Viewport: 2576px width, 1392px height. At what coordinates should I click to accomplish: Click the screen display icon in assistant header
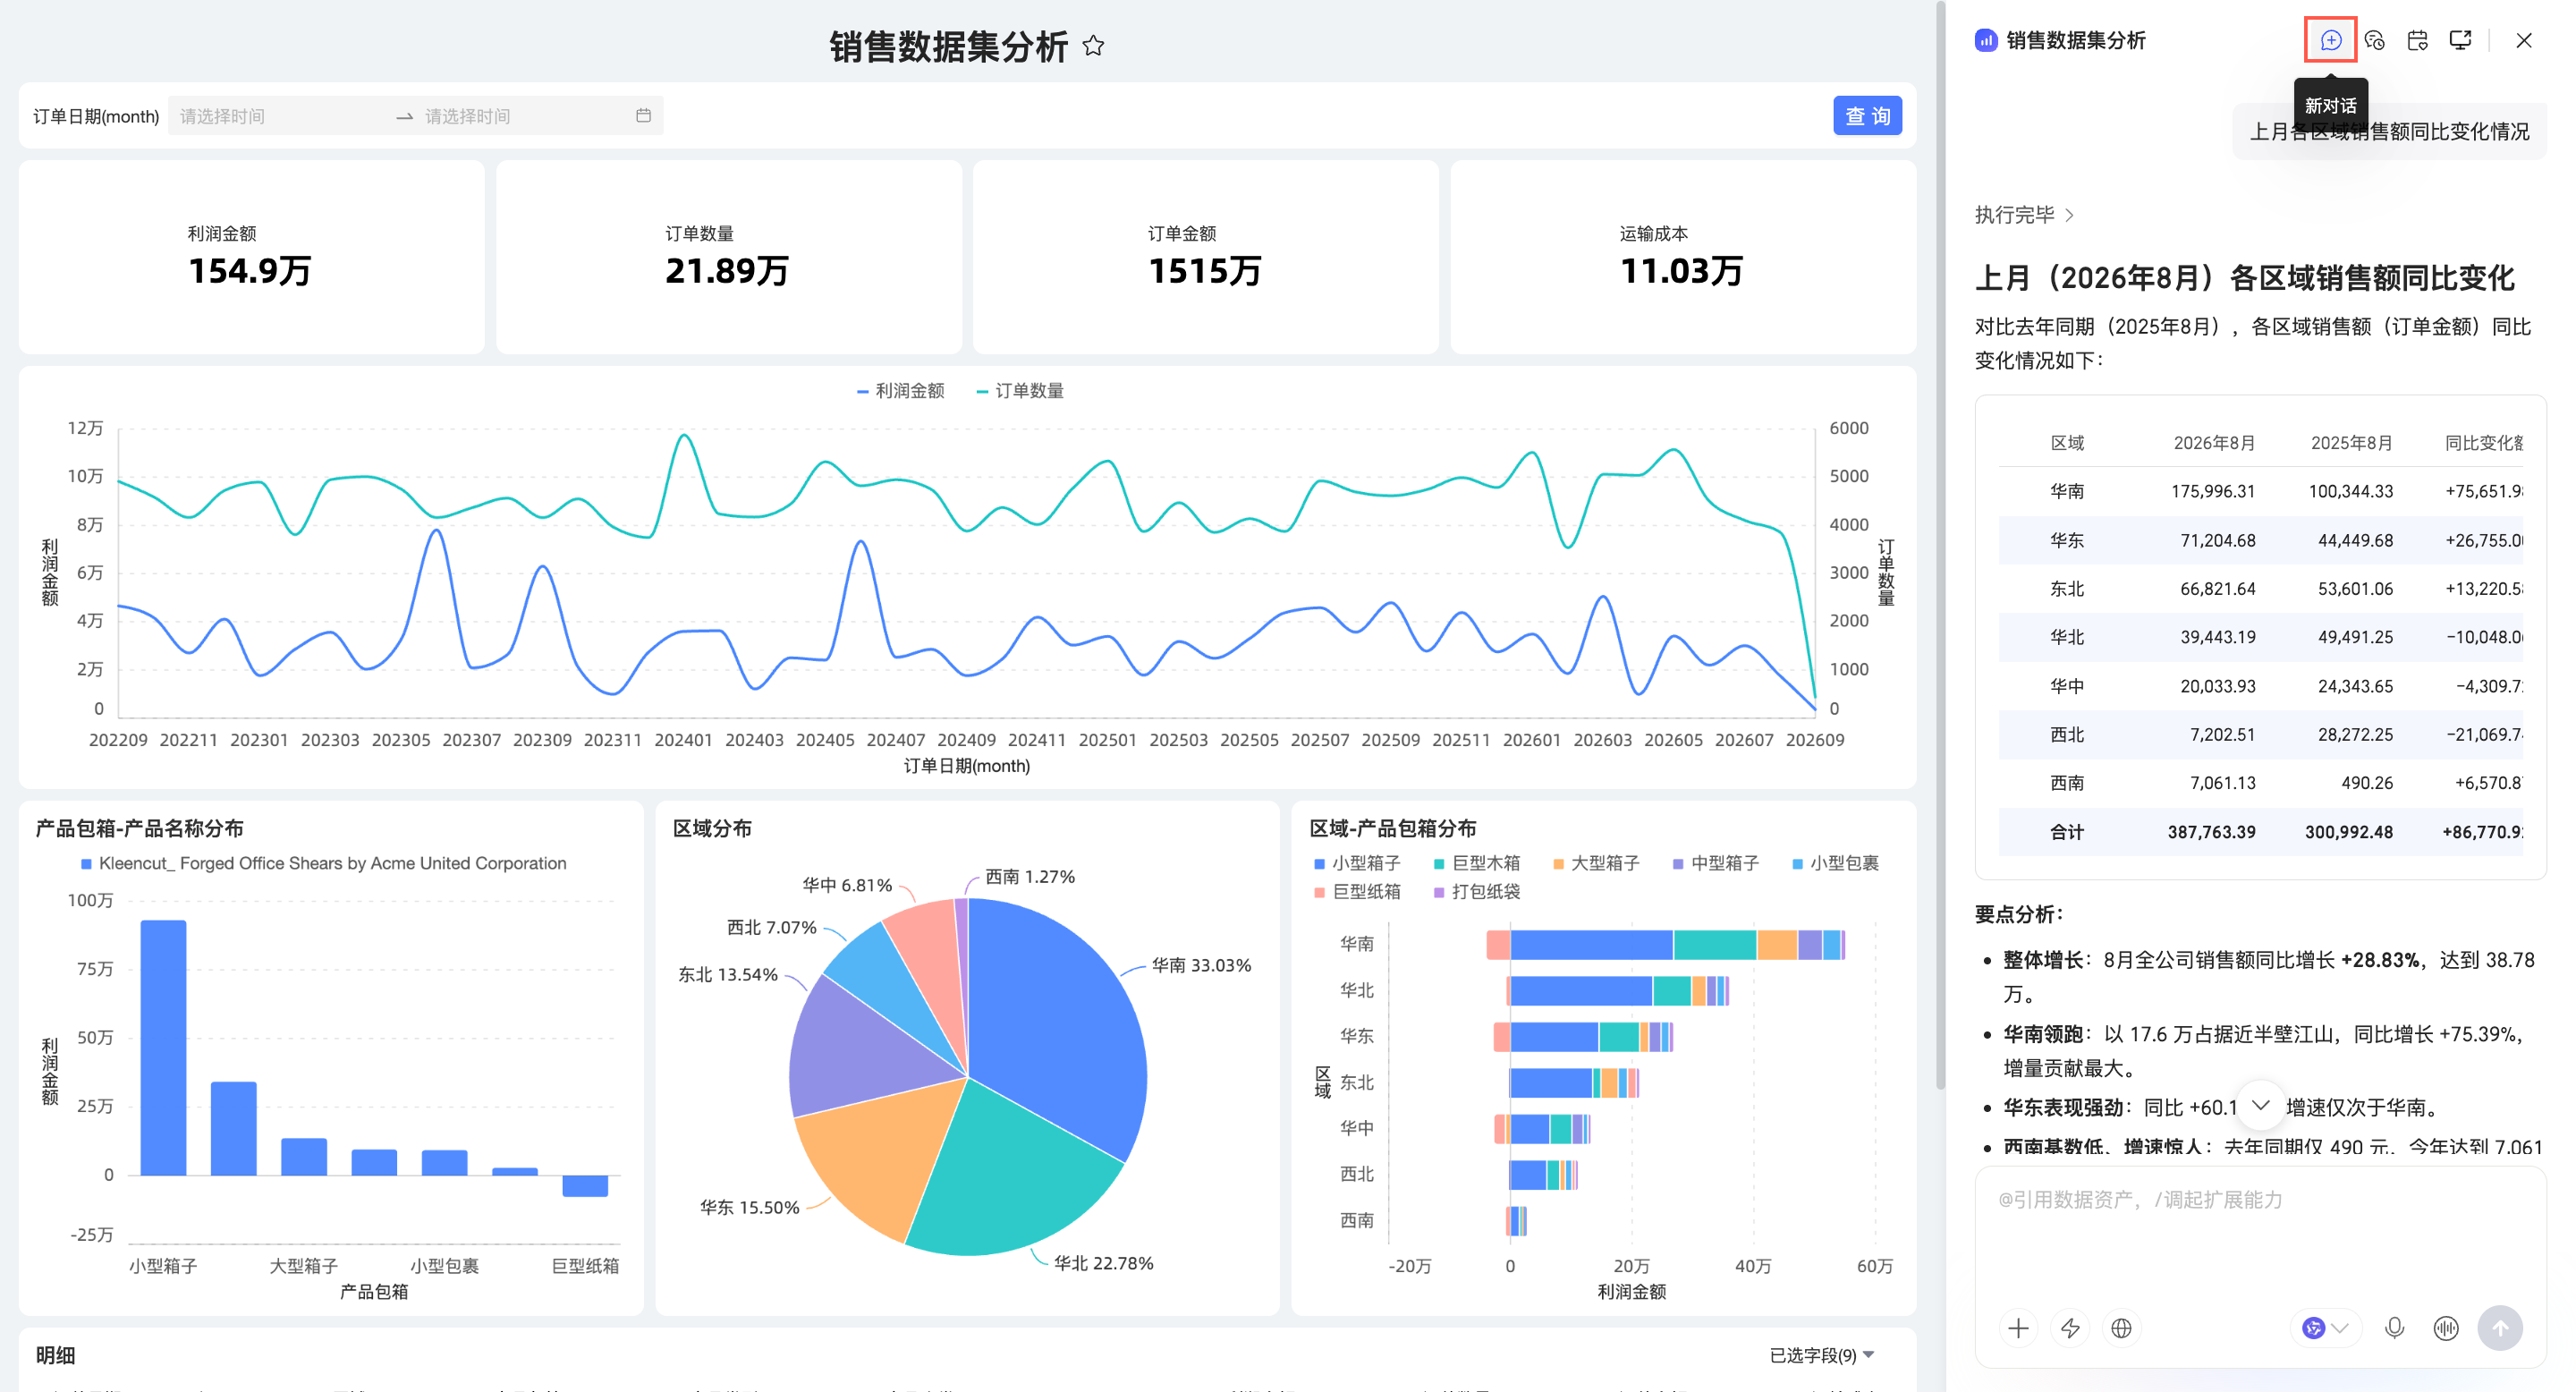(x=2460, y=40)
